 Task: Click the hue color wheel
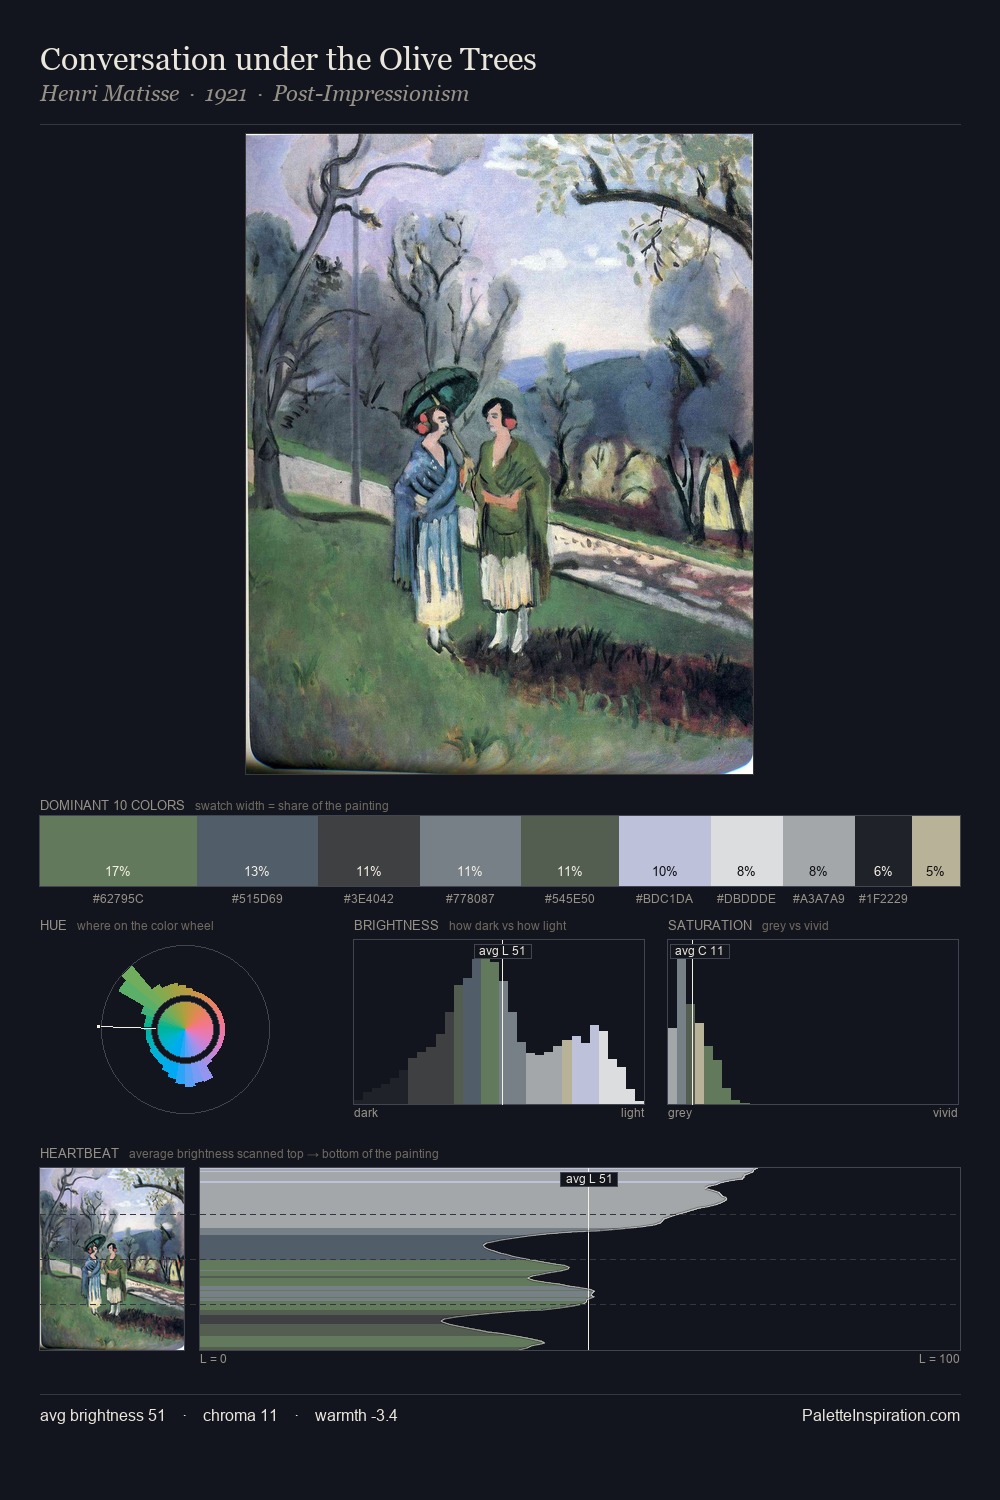[x=185, y=1028]
